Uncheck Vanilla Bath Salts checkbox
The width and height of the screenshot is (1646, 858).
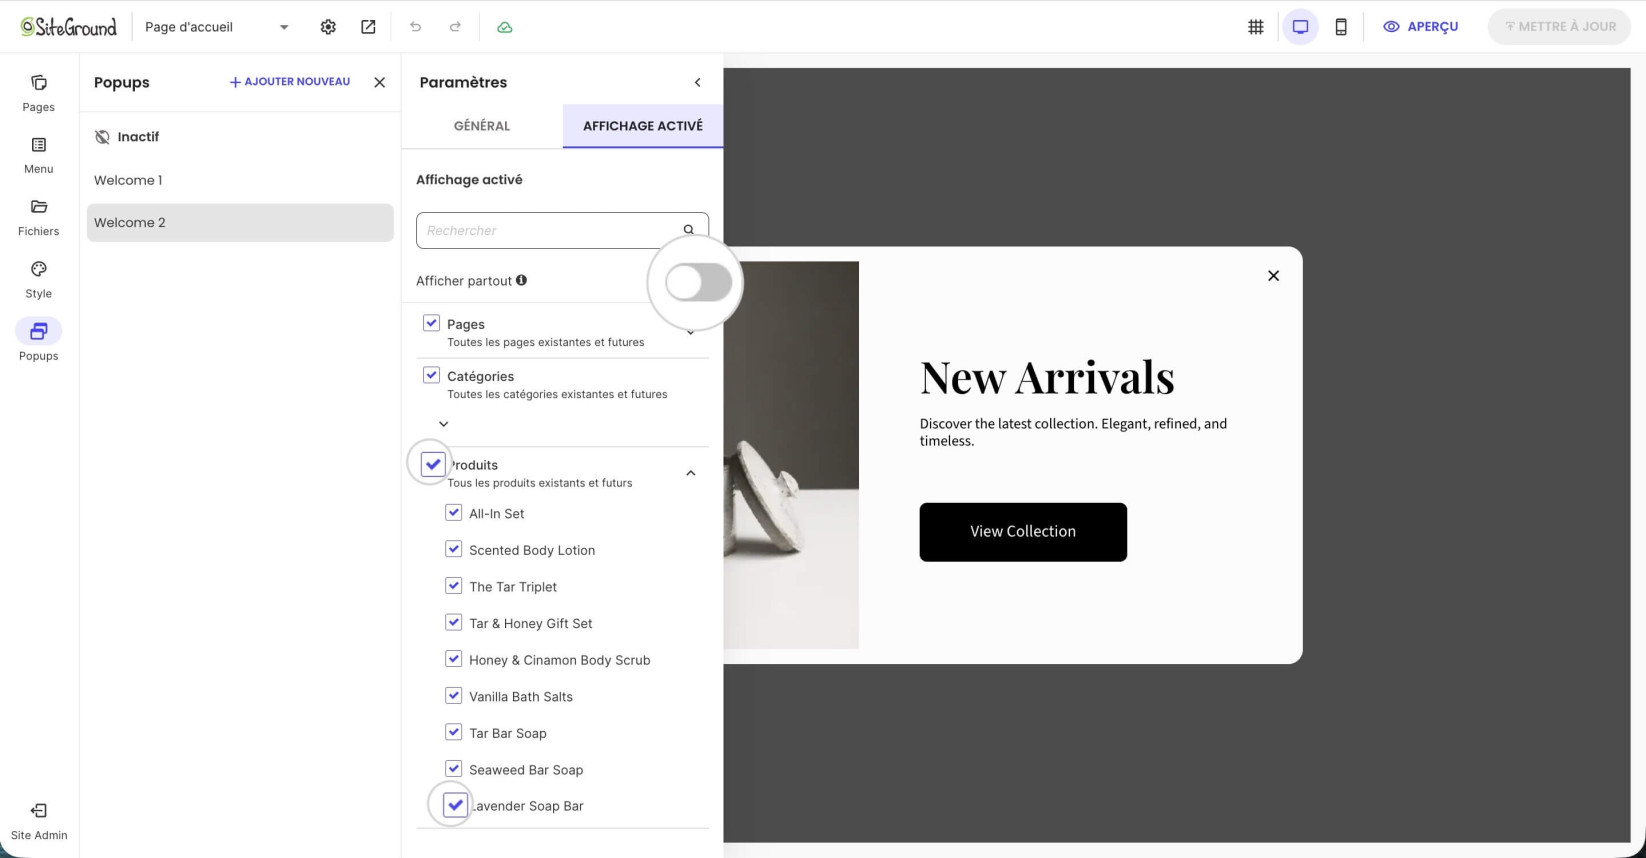tap(453, 696)
